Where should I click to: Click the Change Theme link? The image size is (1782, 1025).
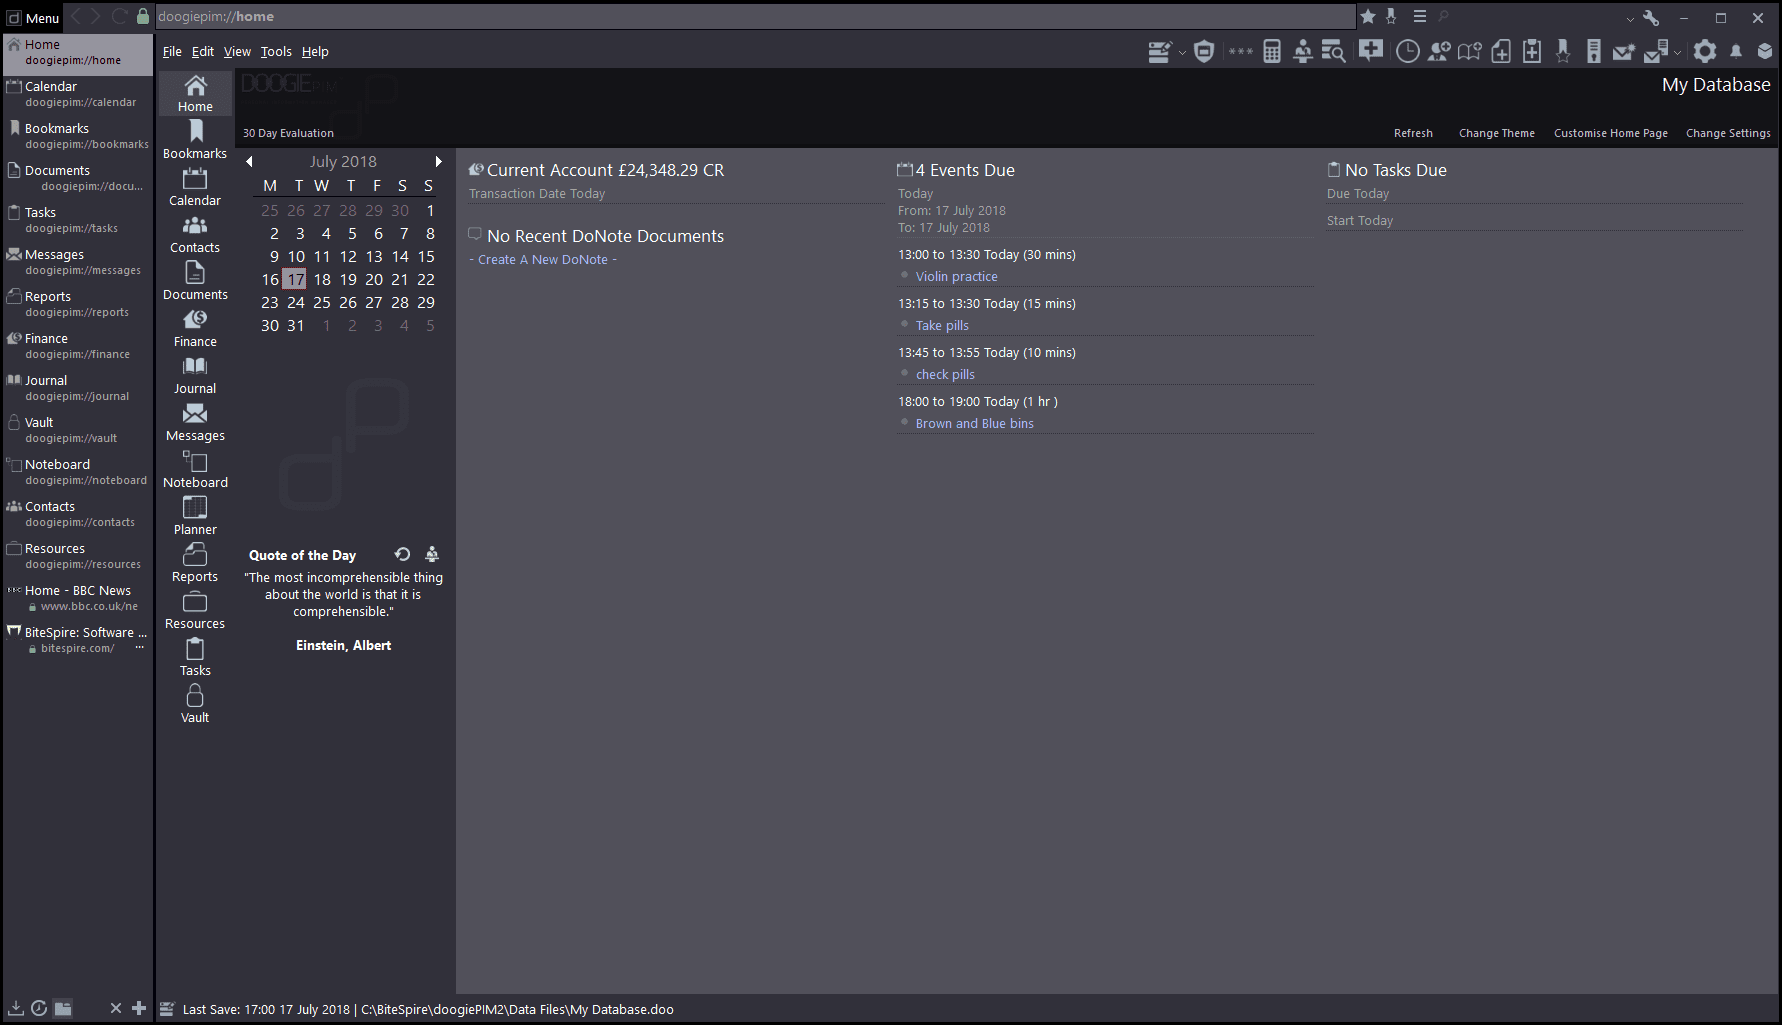tap(1496, 133)
